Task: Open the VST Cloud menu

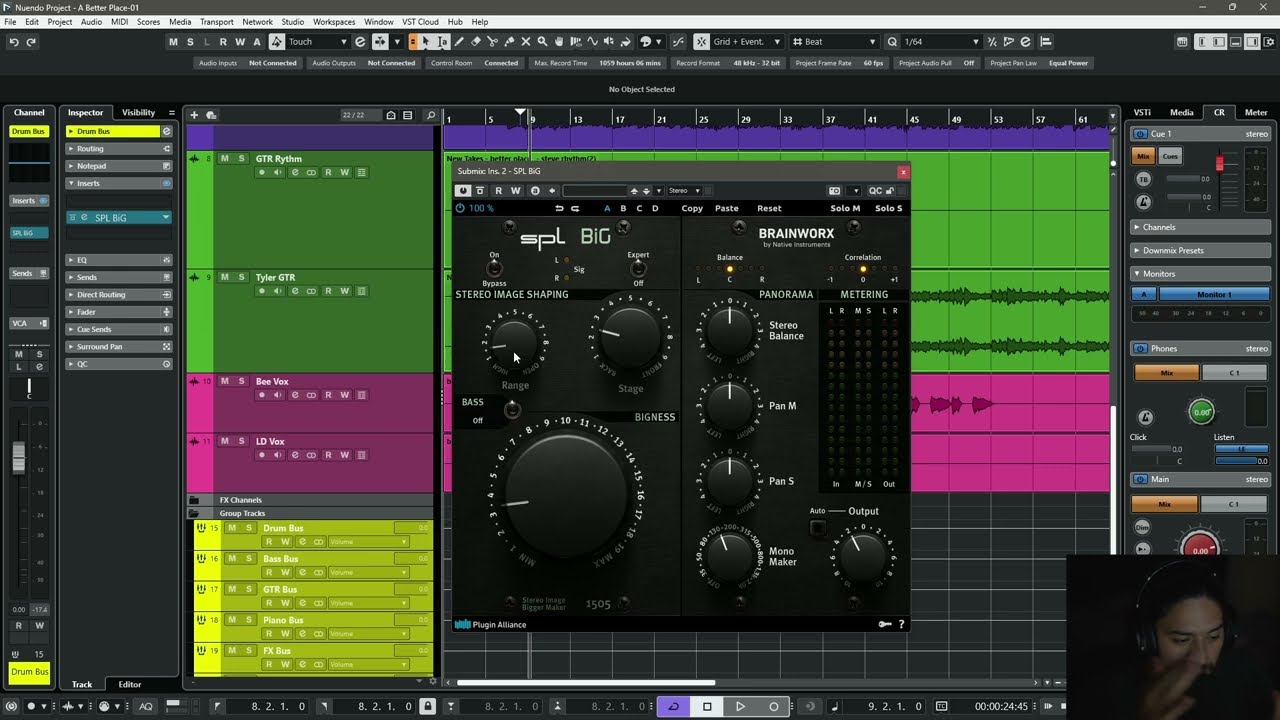Action: click(x=420, y=22)
